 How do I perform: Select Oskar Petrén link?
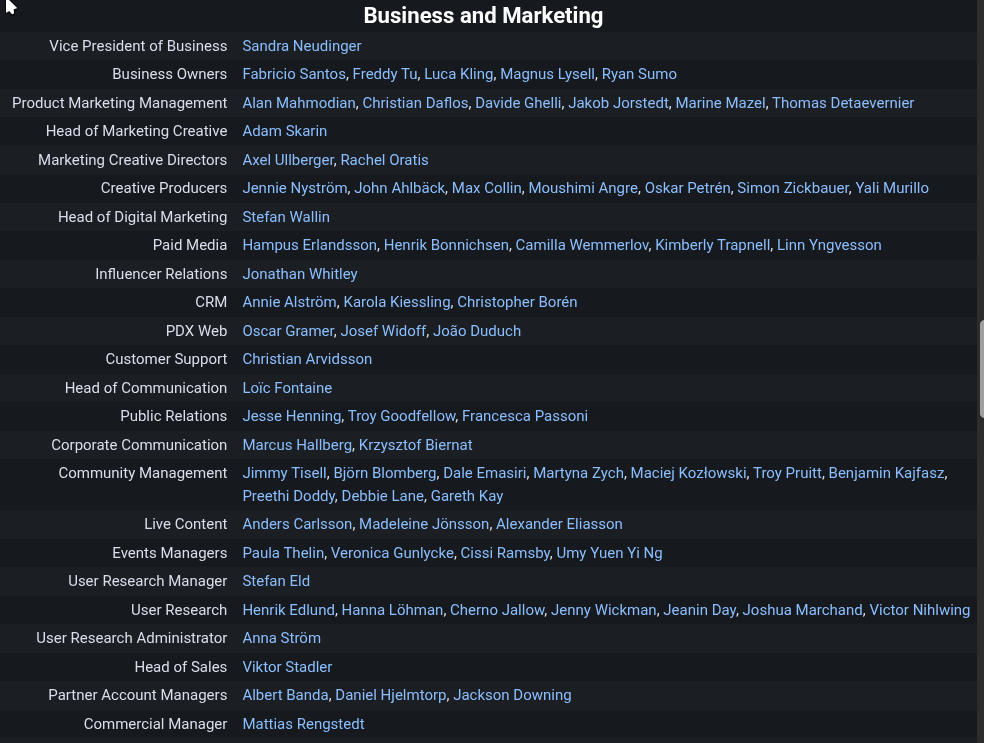687,188
